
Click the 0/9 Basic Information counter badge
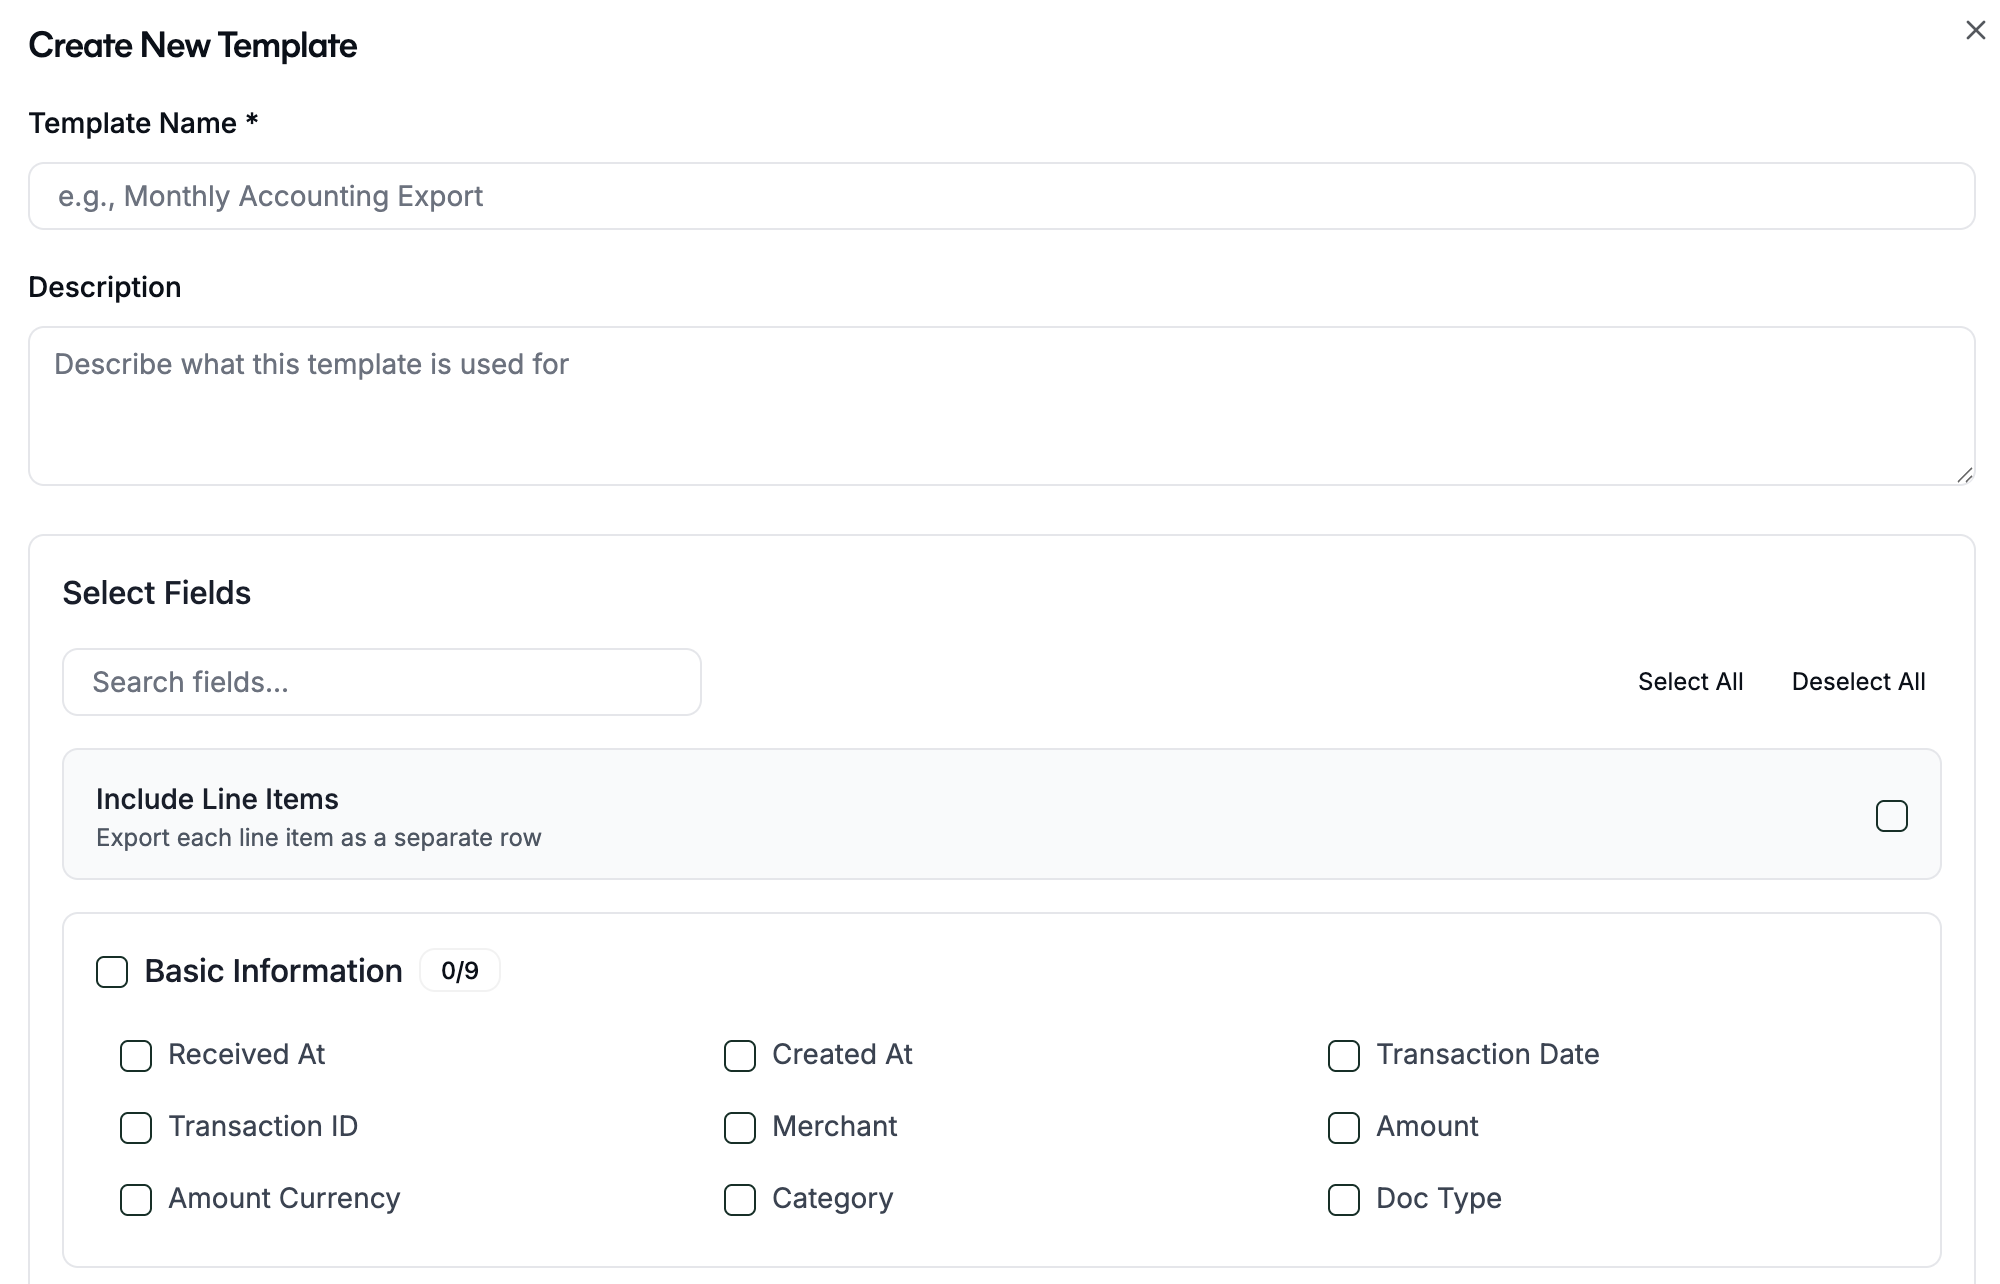[x=460, y=970]
